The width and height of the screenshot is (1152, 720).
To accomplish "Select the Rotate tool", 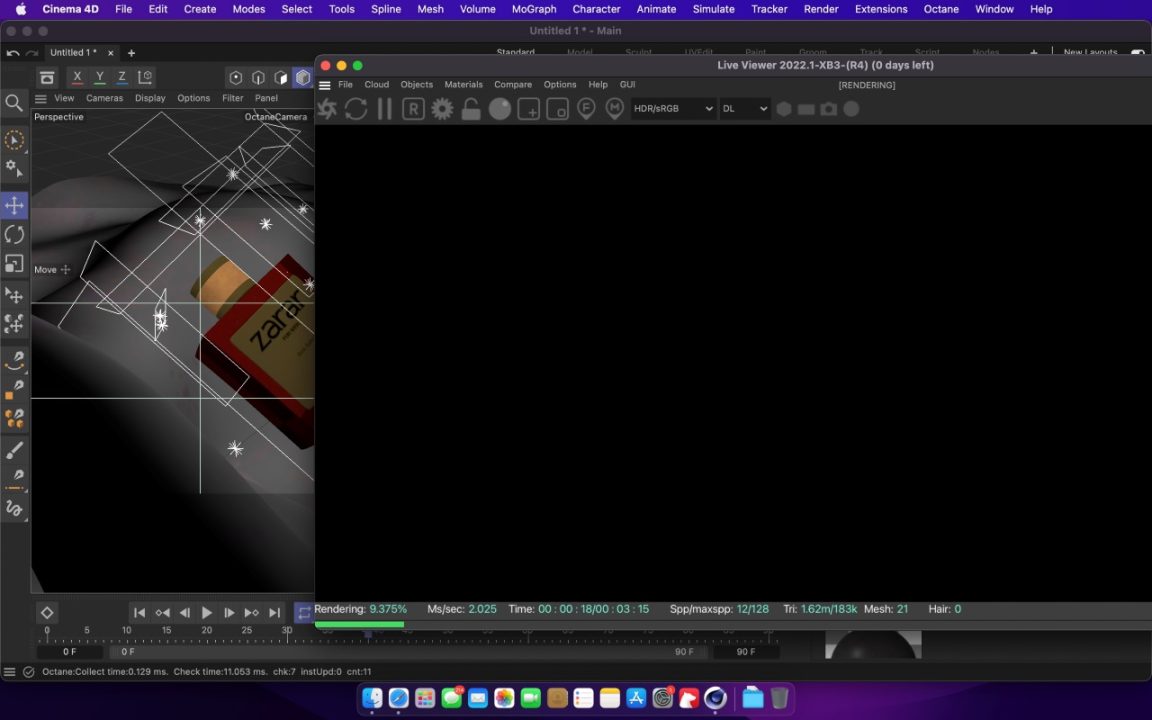I will coord(15,234).
